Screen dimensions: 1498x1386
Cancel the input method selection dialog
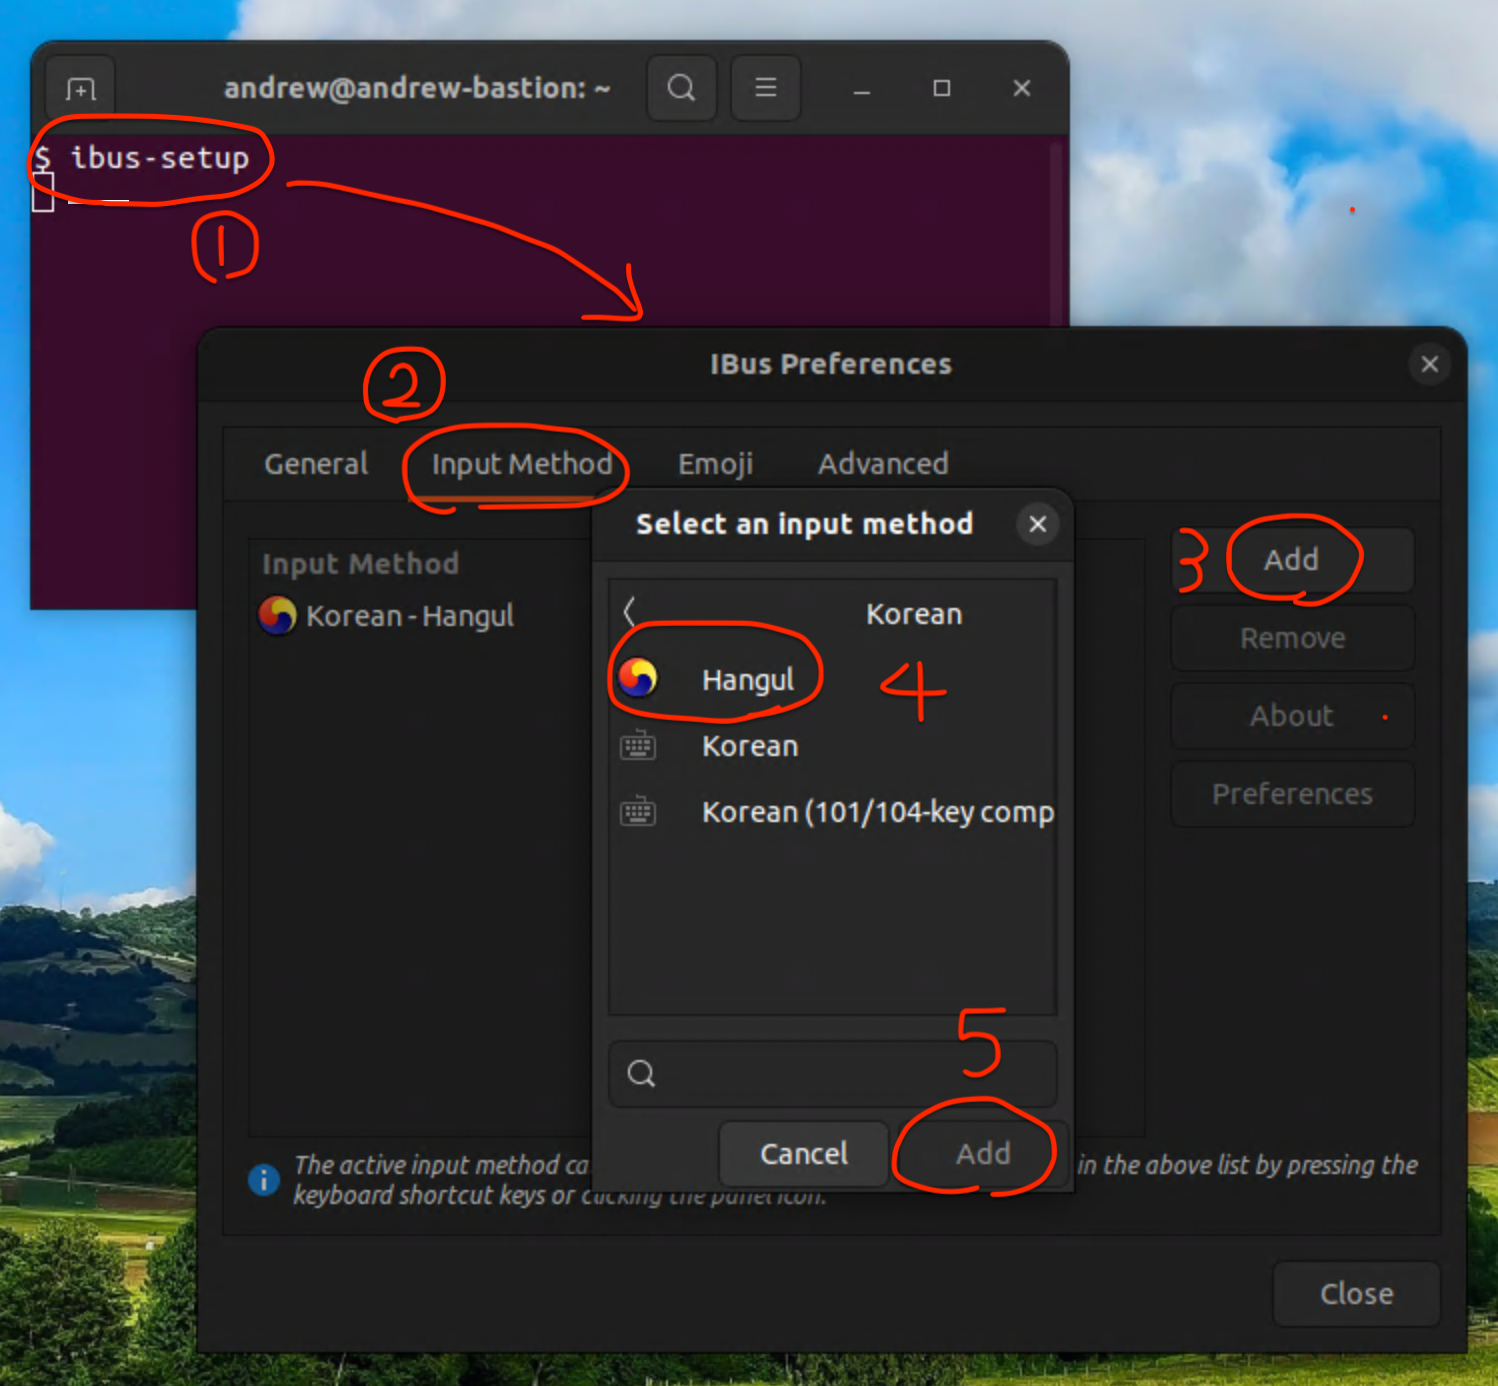[x=804, y=1154]
